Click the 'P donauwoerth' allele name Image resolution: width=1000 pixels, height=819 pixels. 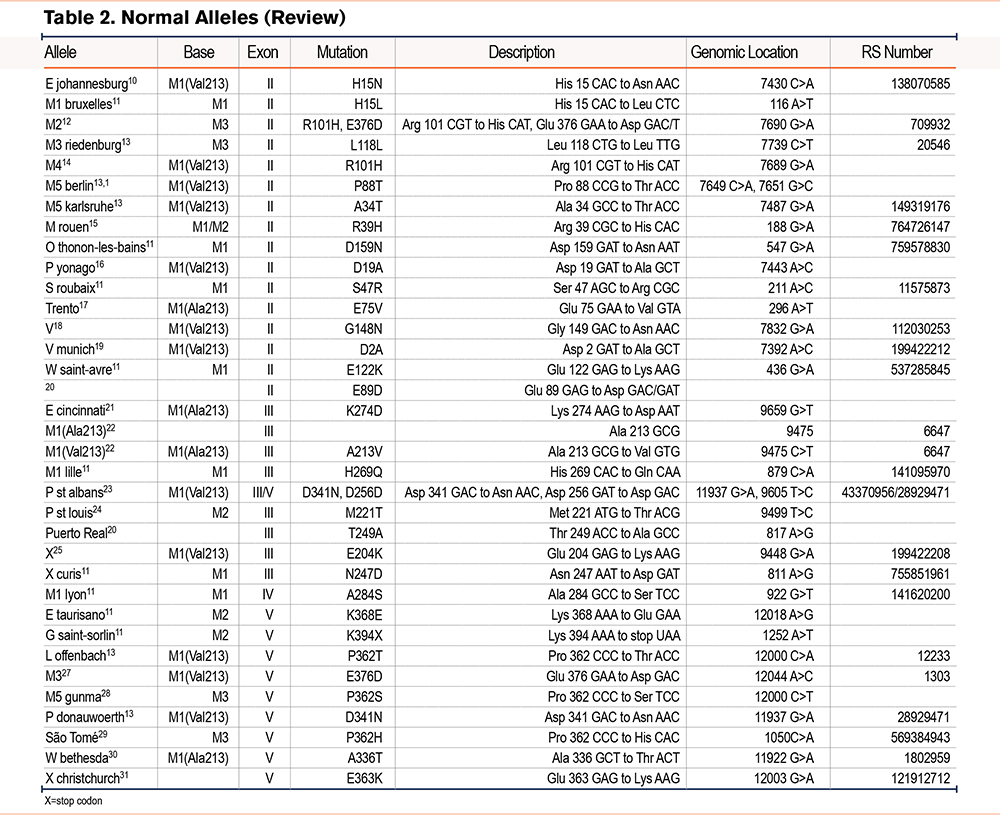tap(85, 716)
